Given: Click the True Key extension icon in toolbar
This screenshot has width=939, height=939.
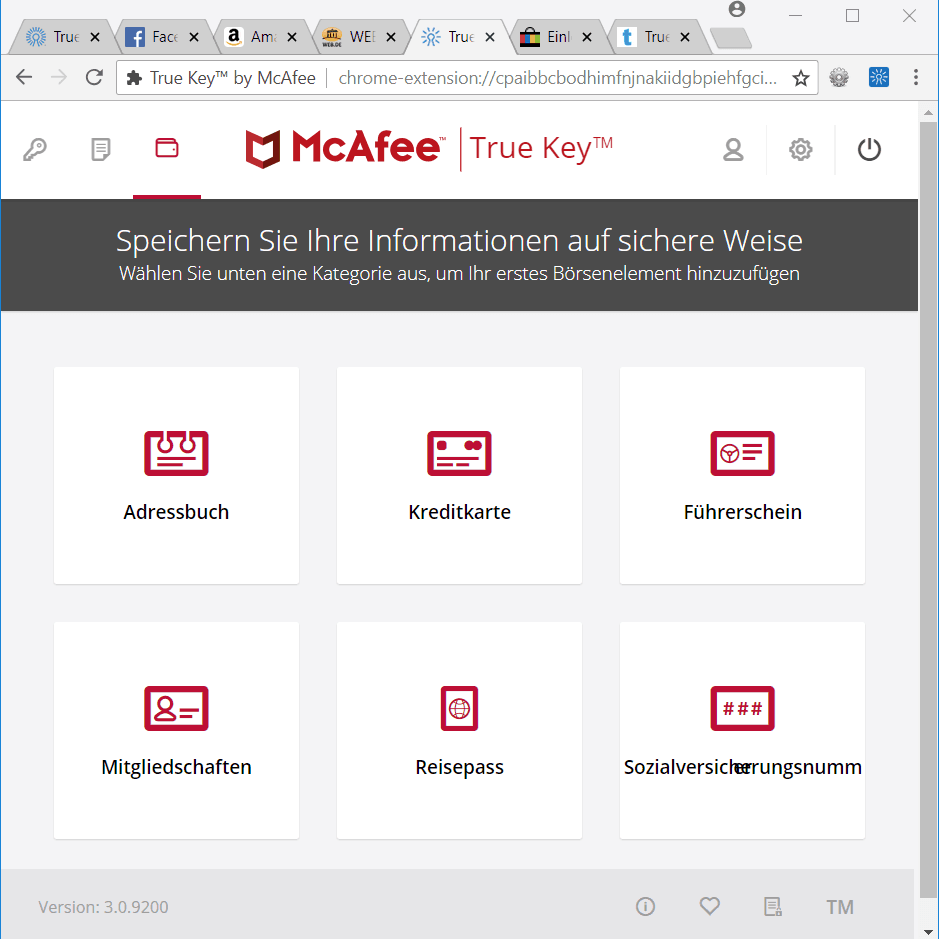Looking at the screenshot, I should (x=879, y=77).
